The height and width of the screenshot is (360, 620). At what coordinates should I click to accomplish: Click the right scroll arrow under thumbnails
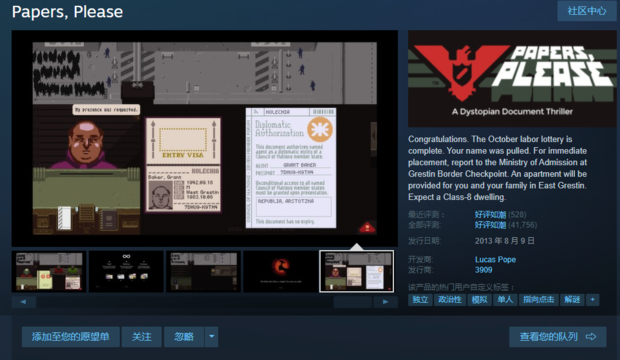[x=385, y=302]
